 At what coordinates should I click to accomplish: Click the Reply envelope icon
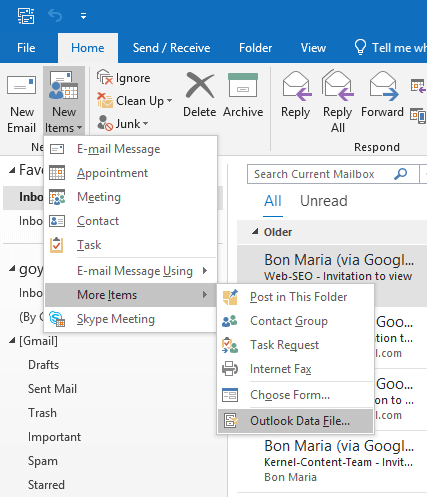click(296, 86)
